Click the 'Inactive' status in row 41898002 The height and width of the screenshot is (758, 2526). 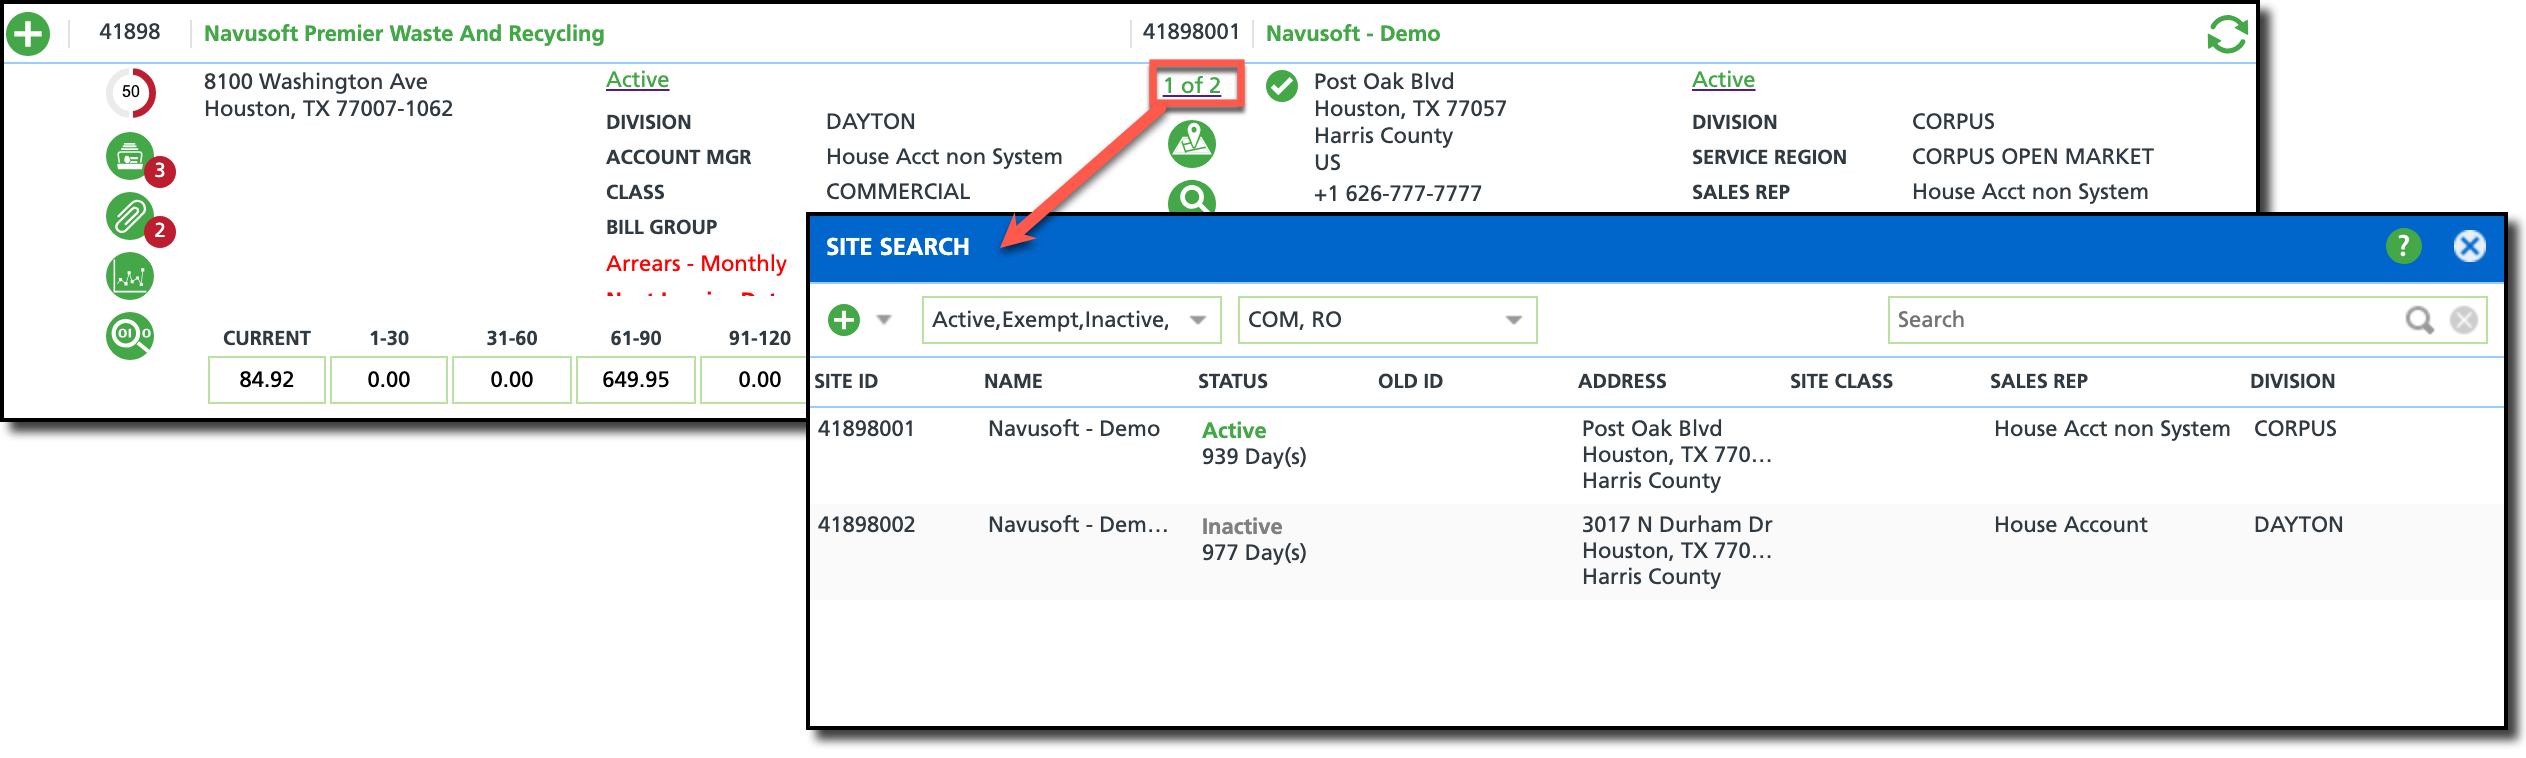click(1241, 526)
